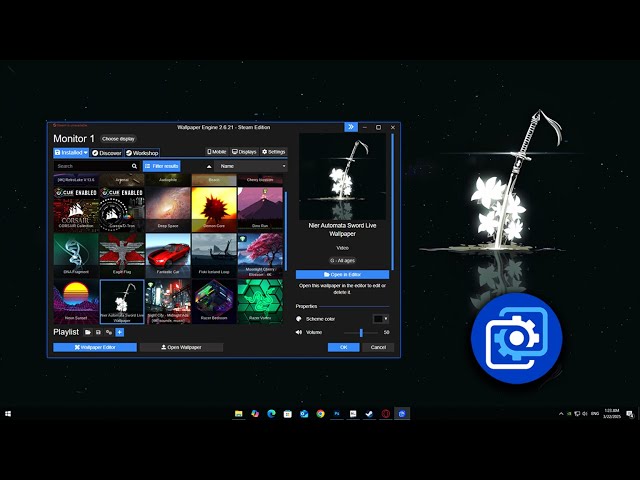Open the Settings section
Screen dimensions: 640x480
[273, 152]
